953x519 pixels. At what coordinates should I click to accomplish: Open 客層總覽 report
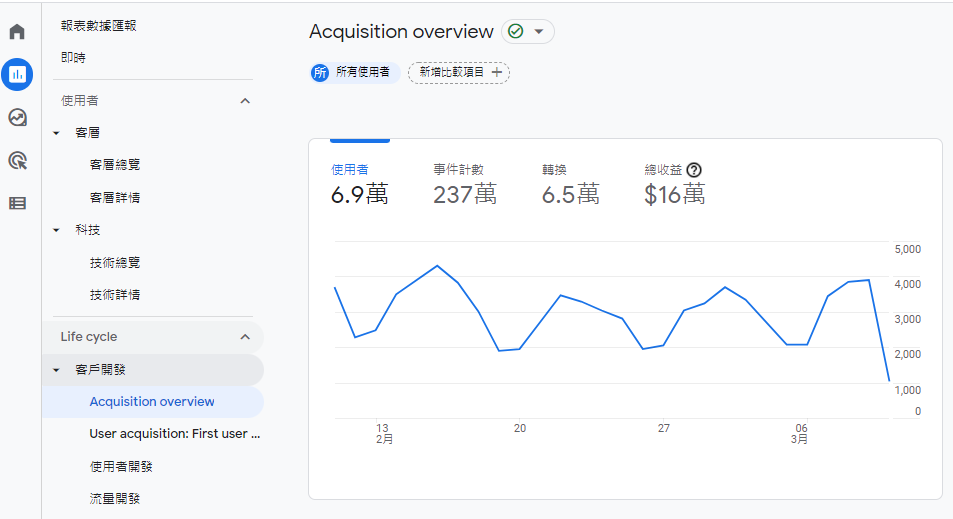115,165
